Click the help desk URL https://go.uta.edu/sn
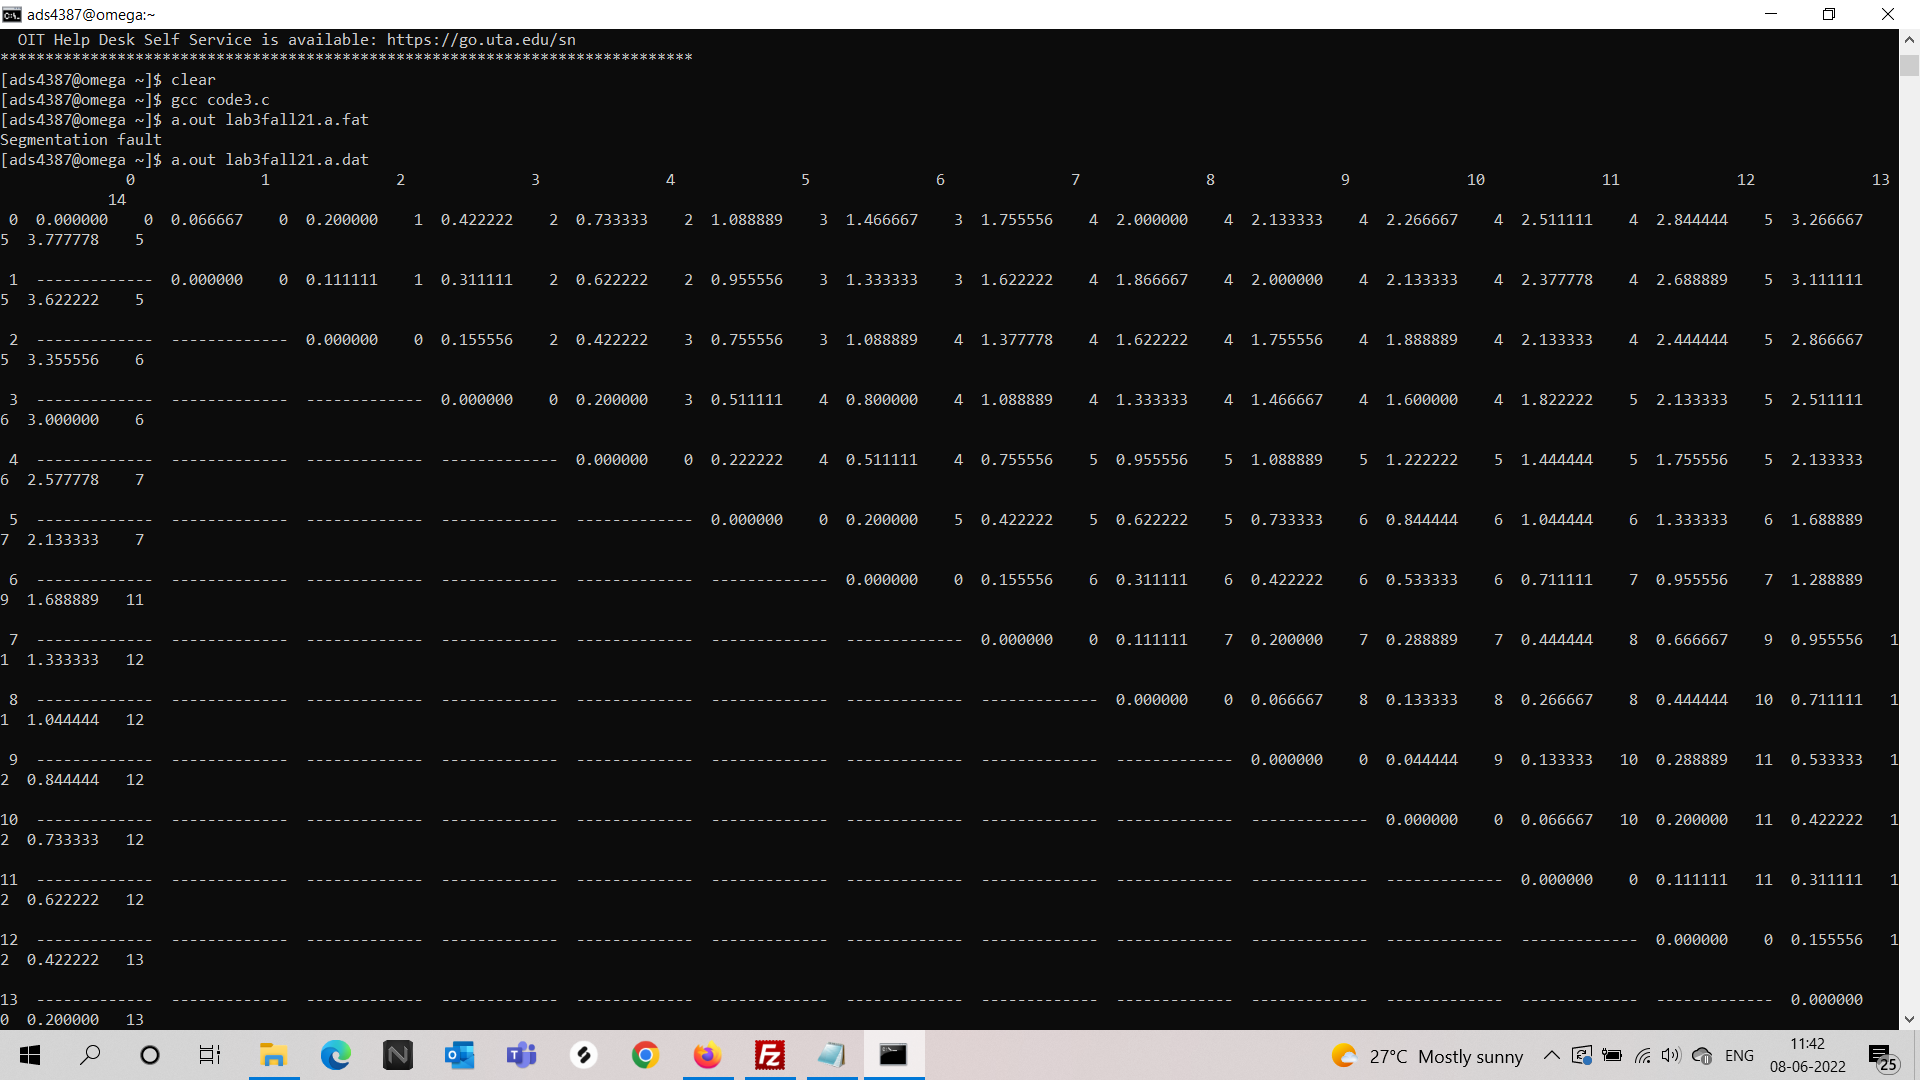This screenshot has width=1920, height=1080. 481,40
